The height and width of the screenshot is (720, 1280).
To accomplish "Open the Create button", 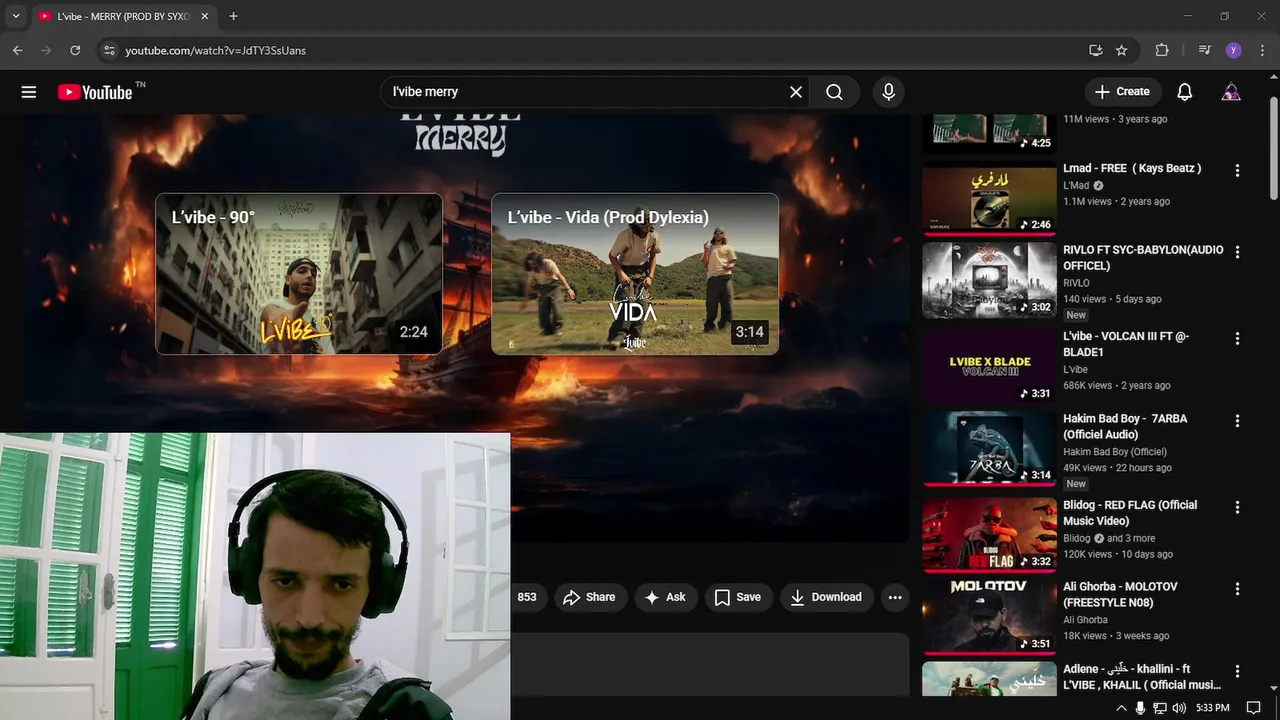I will [1123, 91].
